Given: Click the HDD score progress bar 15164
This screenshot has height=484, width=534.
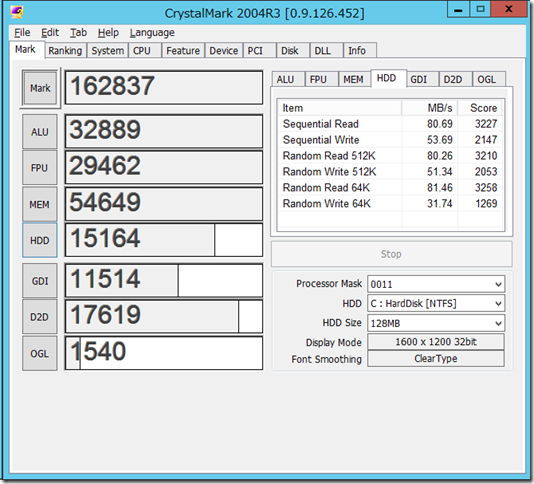Looking at the screenshot, I should (164, 240).
